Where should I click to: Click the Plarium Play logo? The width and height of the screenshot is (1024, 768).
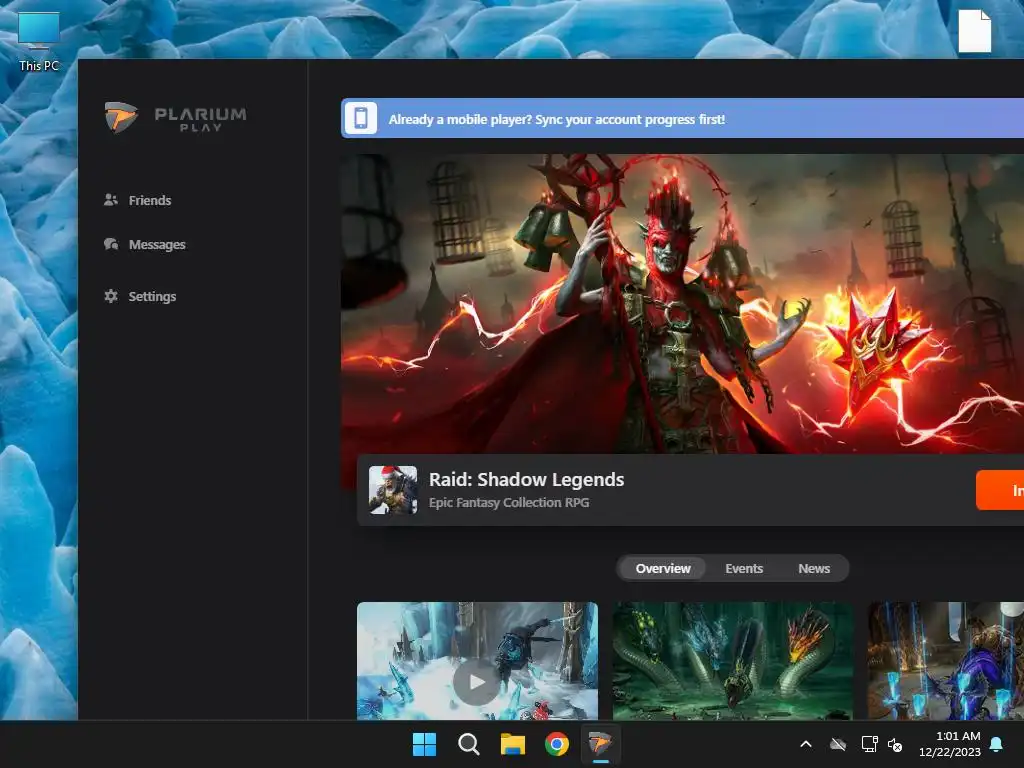click(x=176, y=118)
